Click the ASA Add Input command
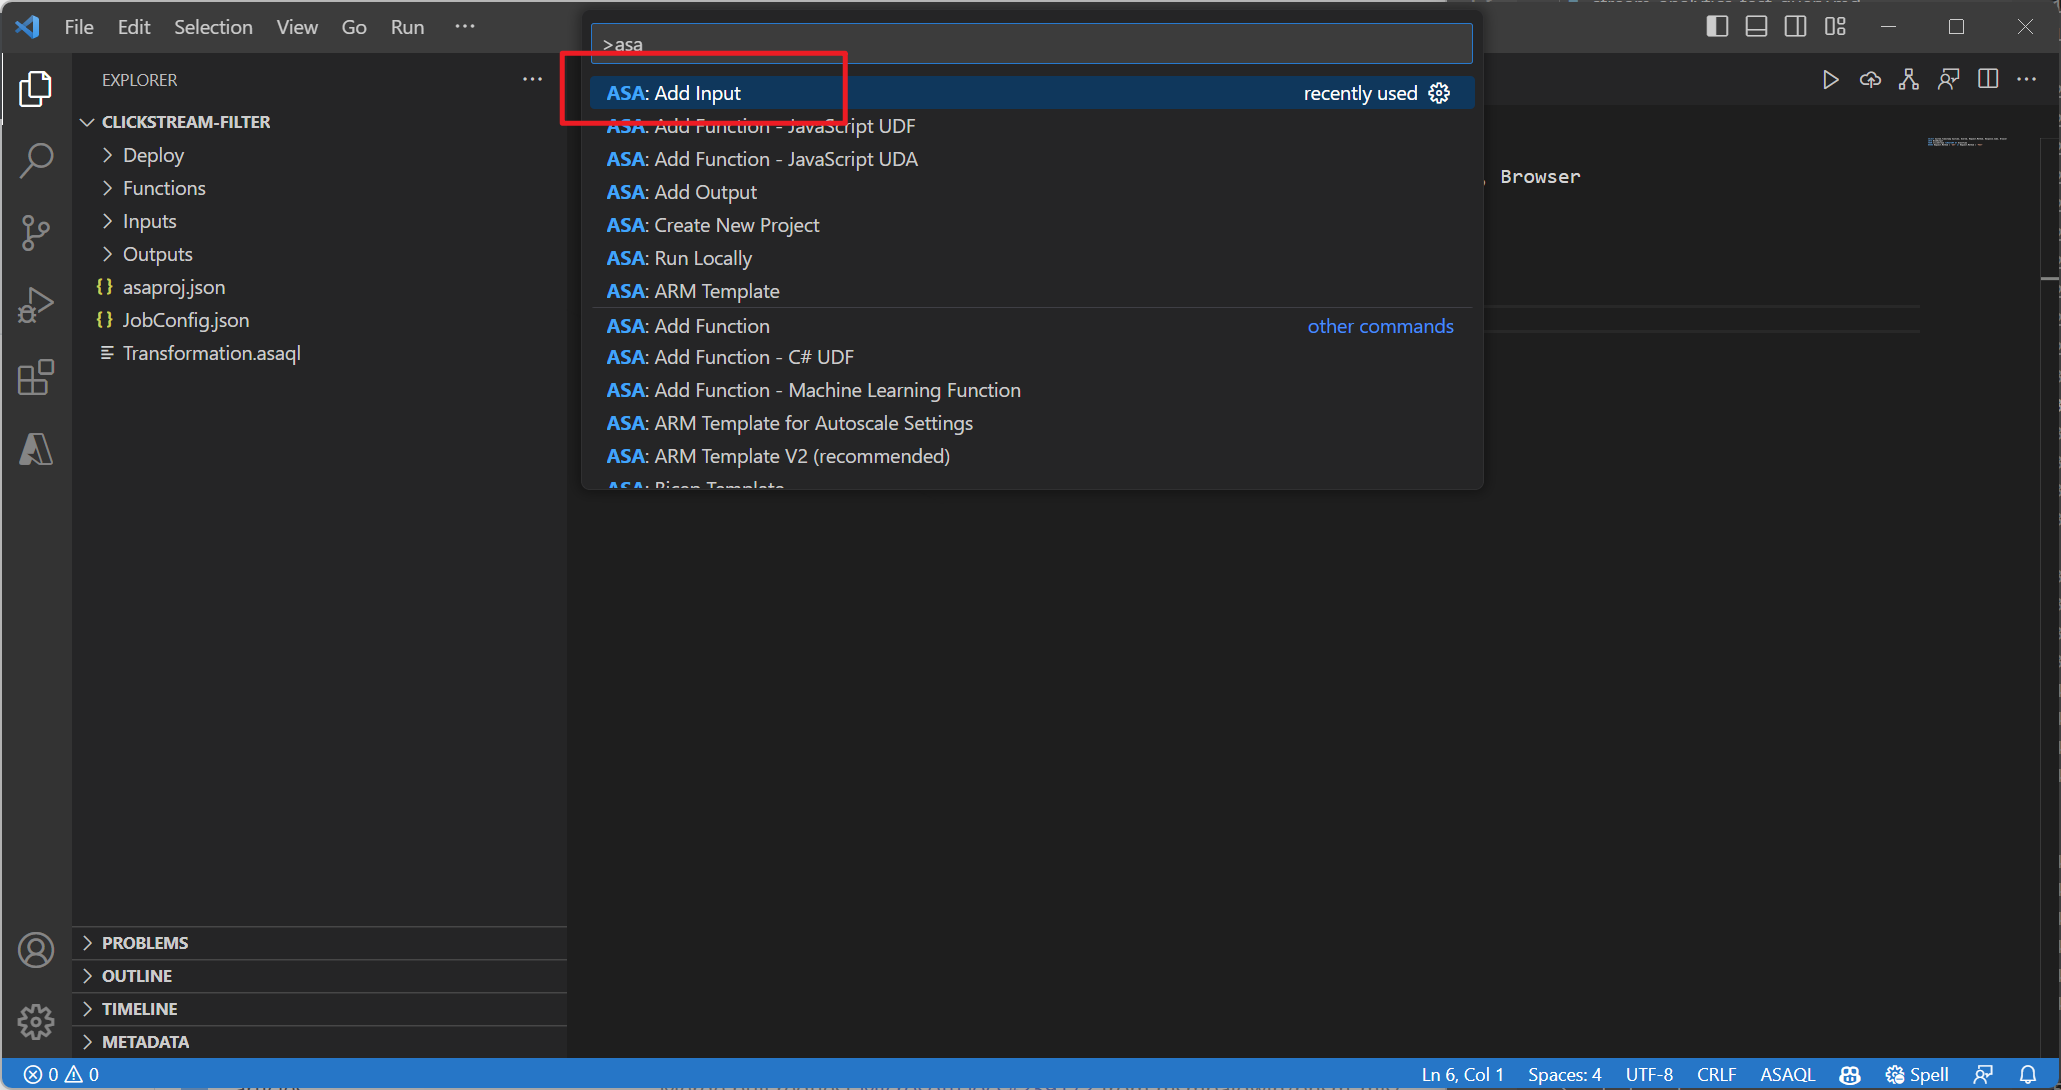2061x1090 pixels. 673,91
